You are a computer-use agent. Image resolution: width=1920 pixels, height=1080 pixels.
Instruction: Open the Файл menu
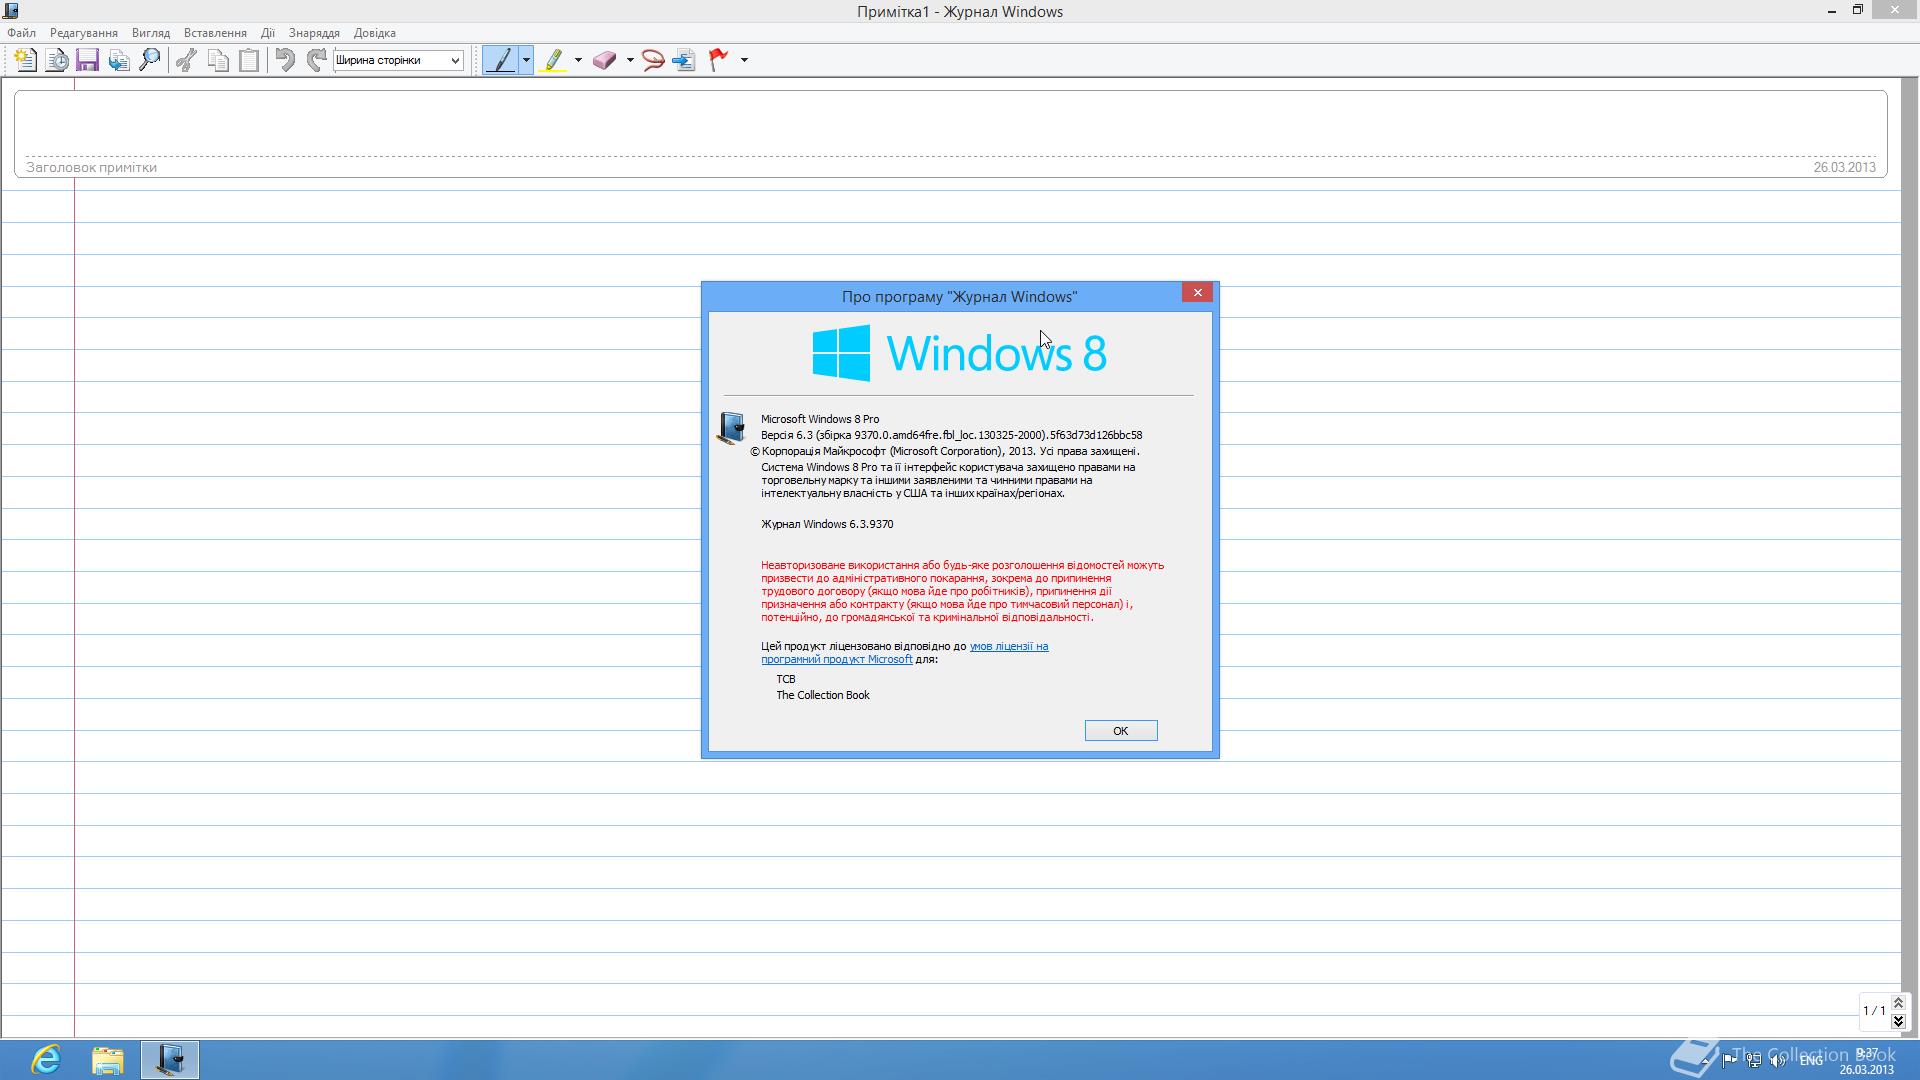21,33
